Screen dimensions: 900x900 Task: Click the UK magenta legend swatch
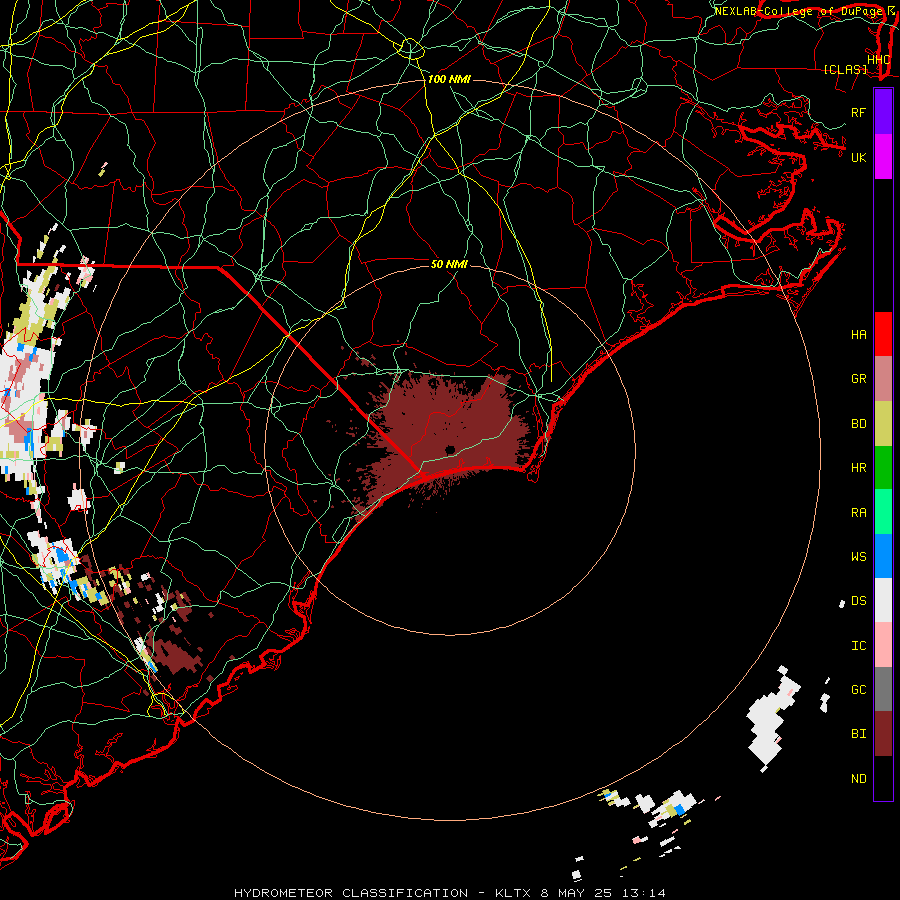point(883,157)
